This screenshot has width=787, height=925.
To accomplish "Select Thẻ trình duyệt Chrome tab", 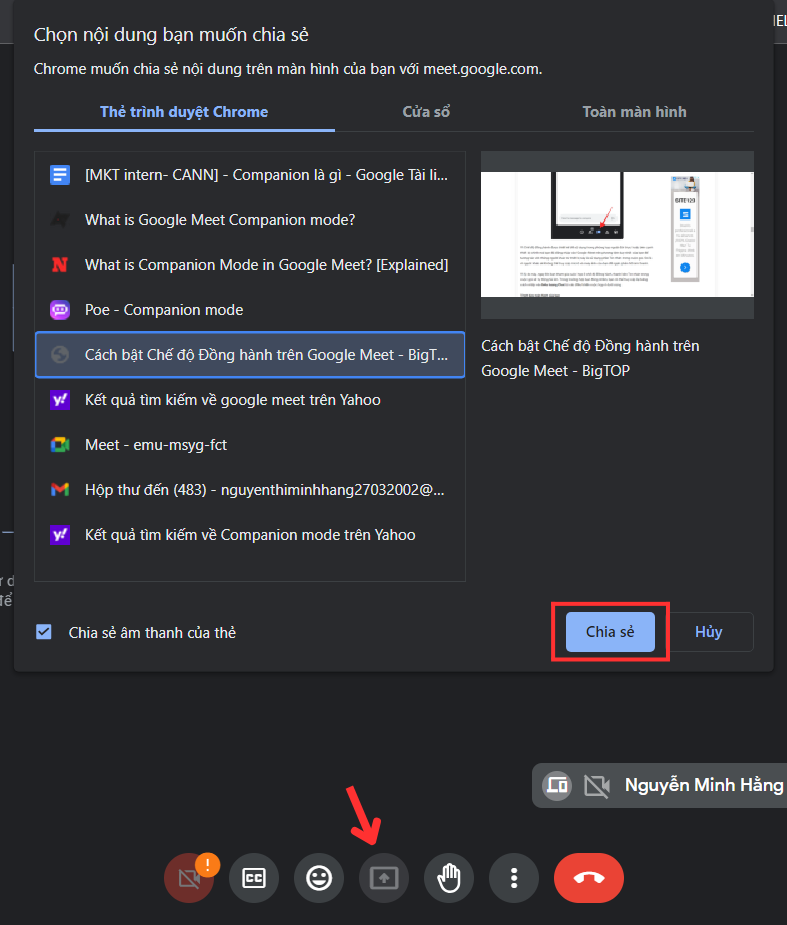I will [184, 112].
